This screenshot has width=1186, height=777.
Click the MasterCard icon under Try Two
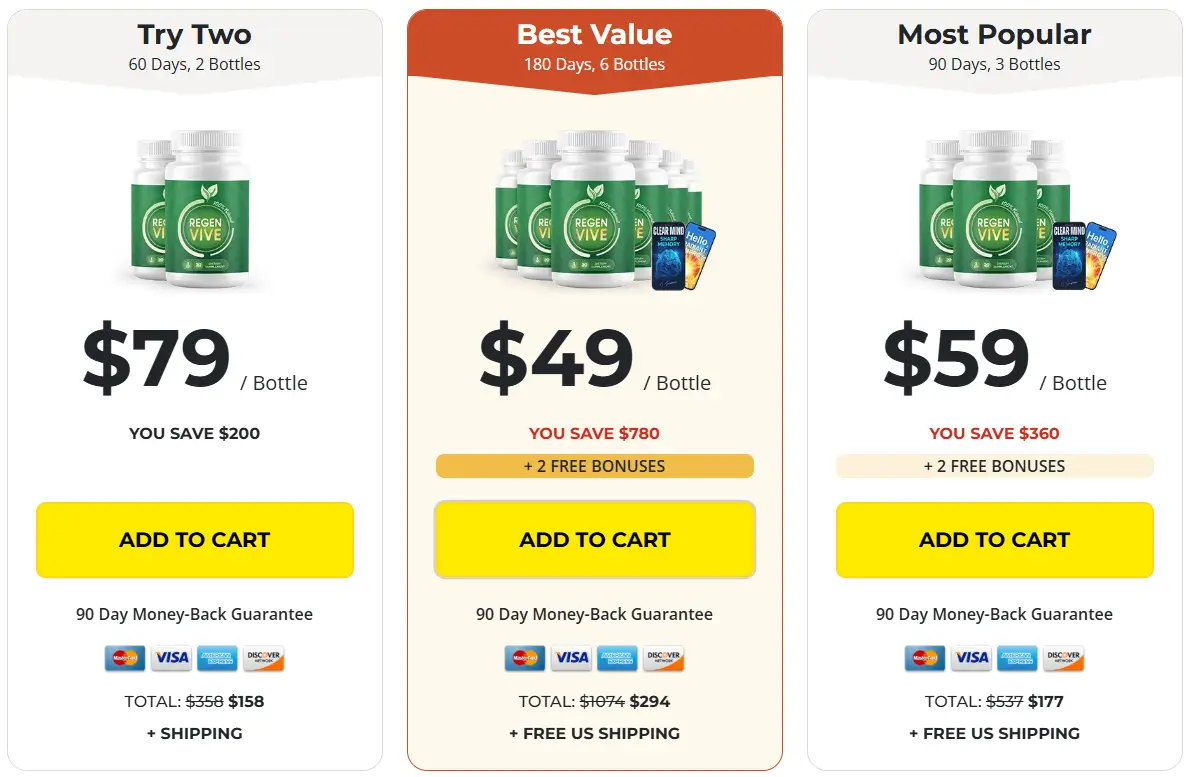[x=125, y=658]
